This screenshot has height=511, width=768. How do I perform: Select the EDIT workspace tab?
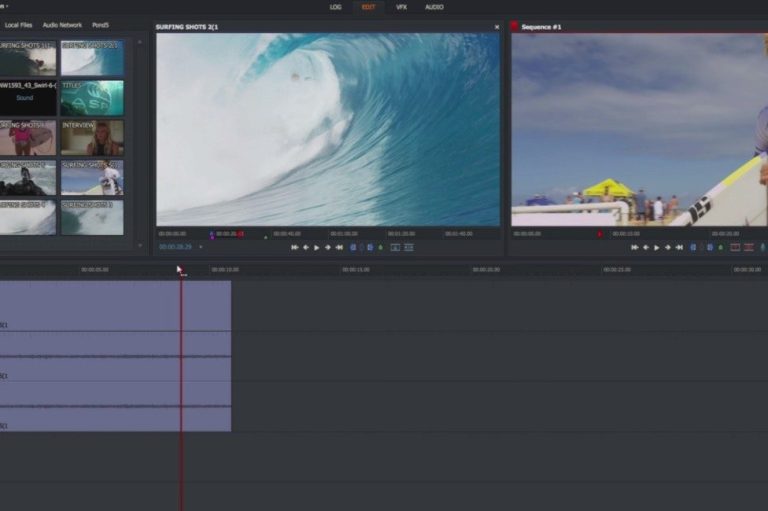(x=368, y=7)
